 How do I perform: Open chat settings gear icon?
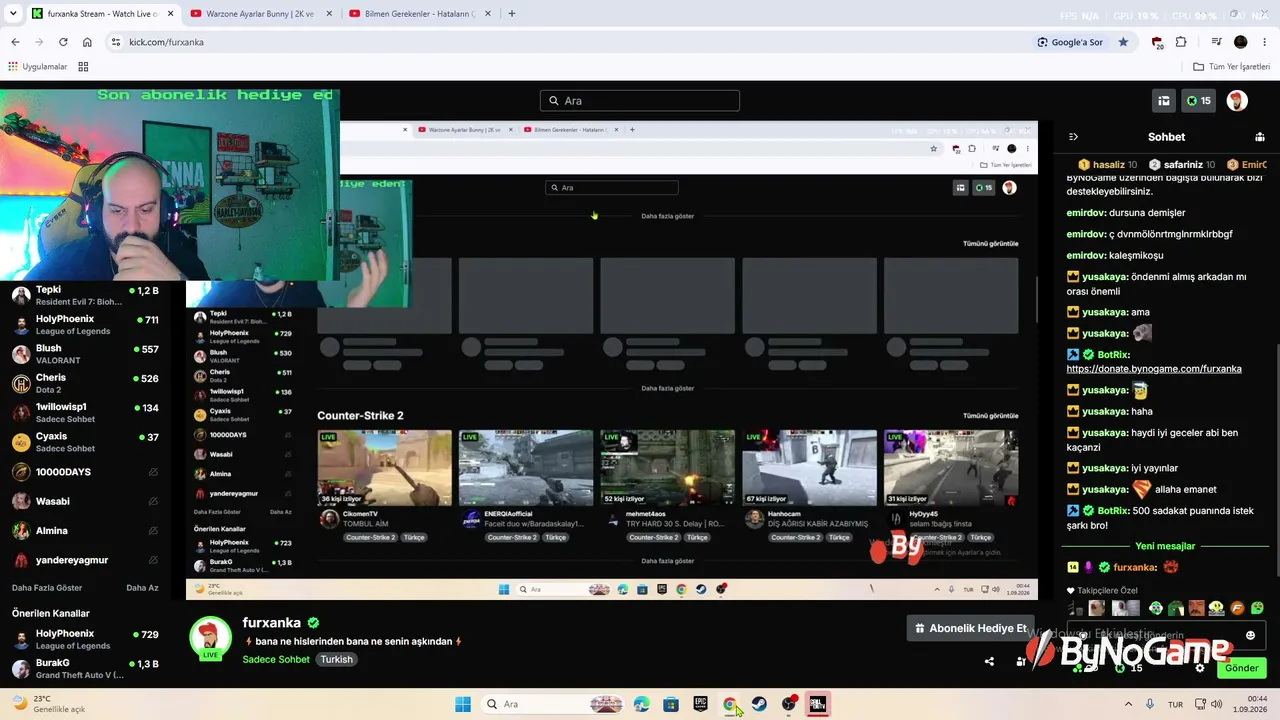coord(1200,668)
